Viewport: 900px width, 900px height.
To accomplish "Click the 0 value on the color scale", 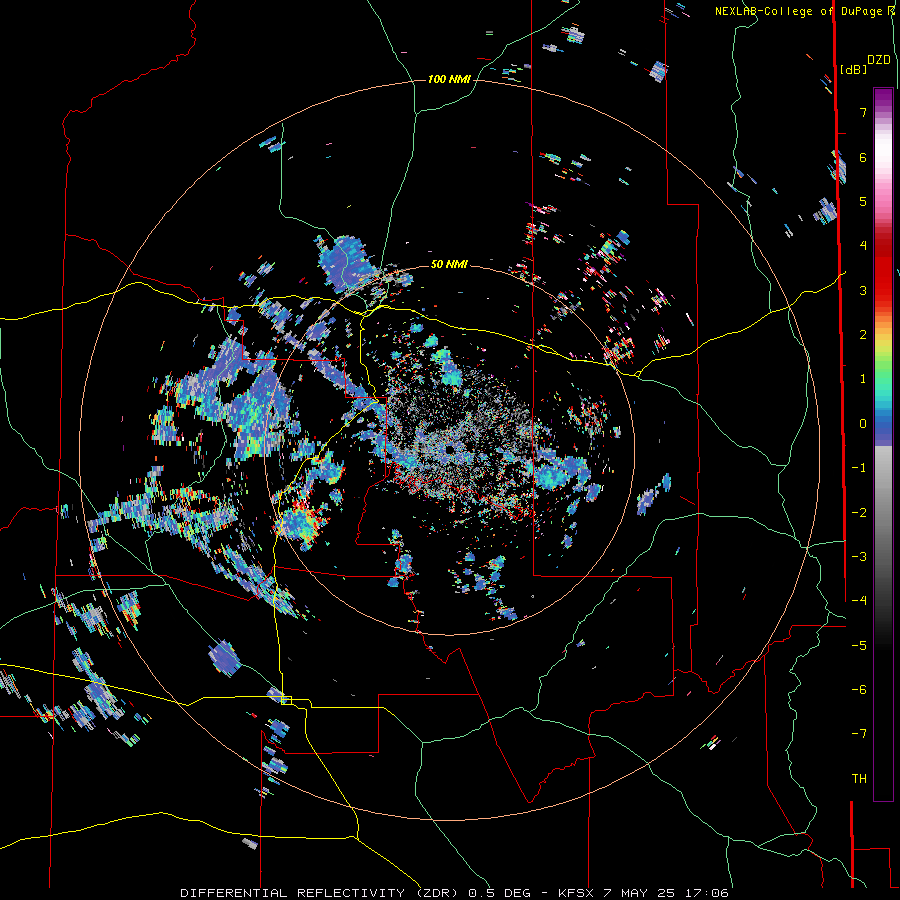I will click(x=863, y=424).
